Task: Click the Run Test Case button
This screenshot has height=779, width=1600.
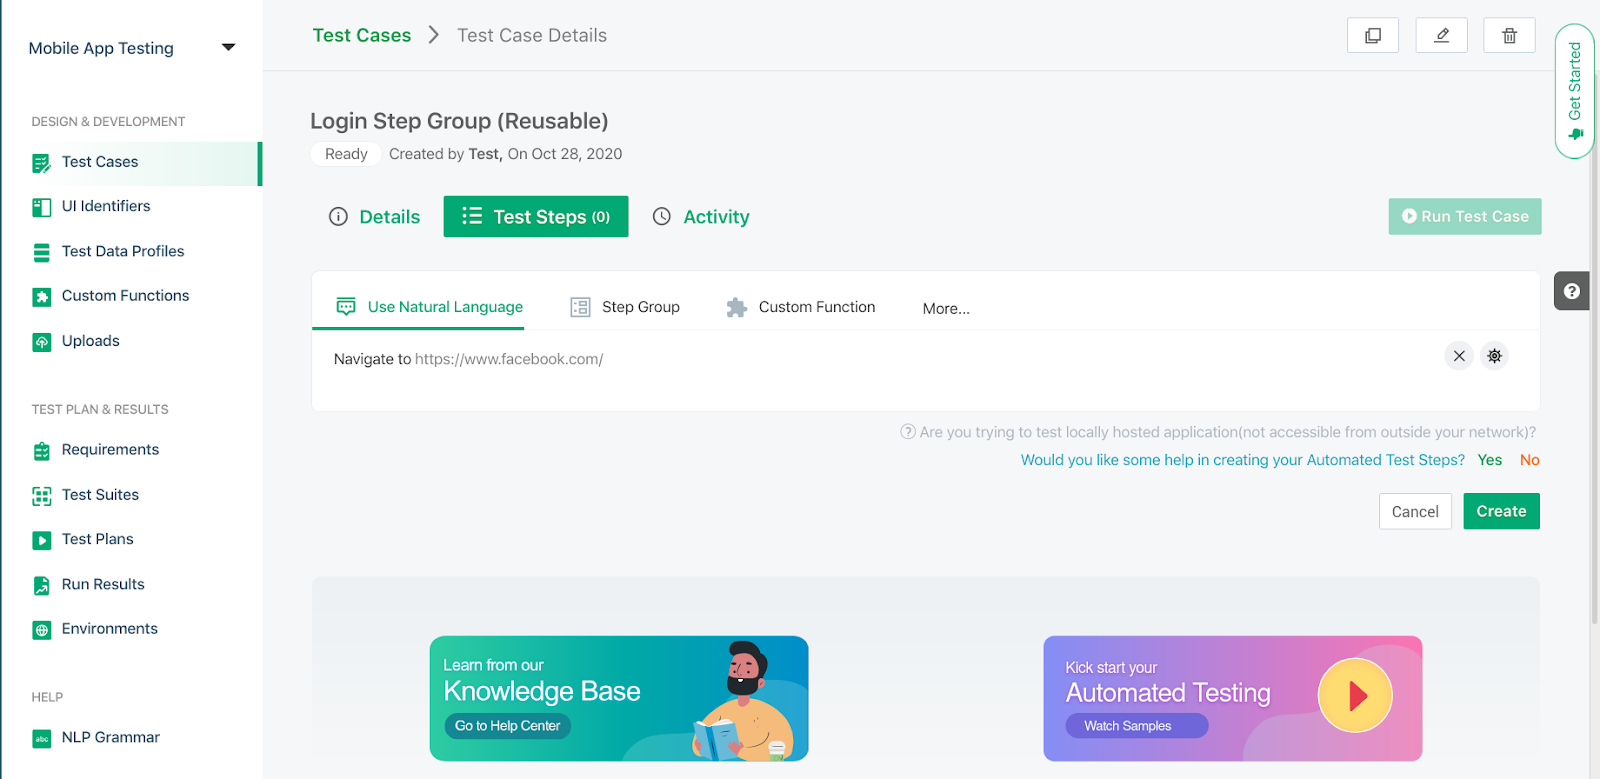Action: tap(1465, 216)
